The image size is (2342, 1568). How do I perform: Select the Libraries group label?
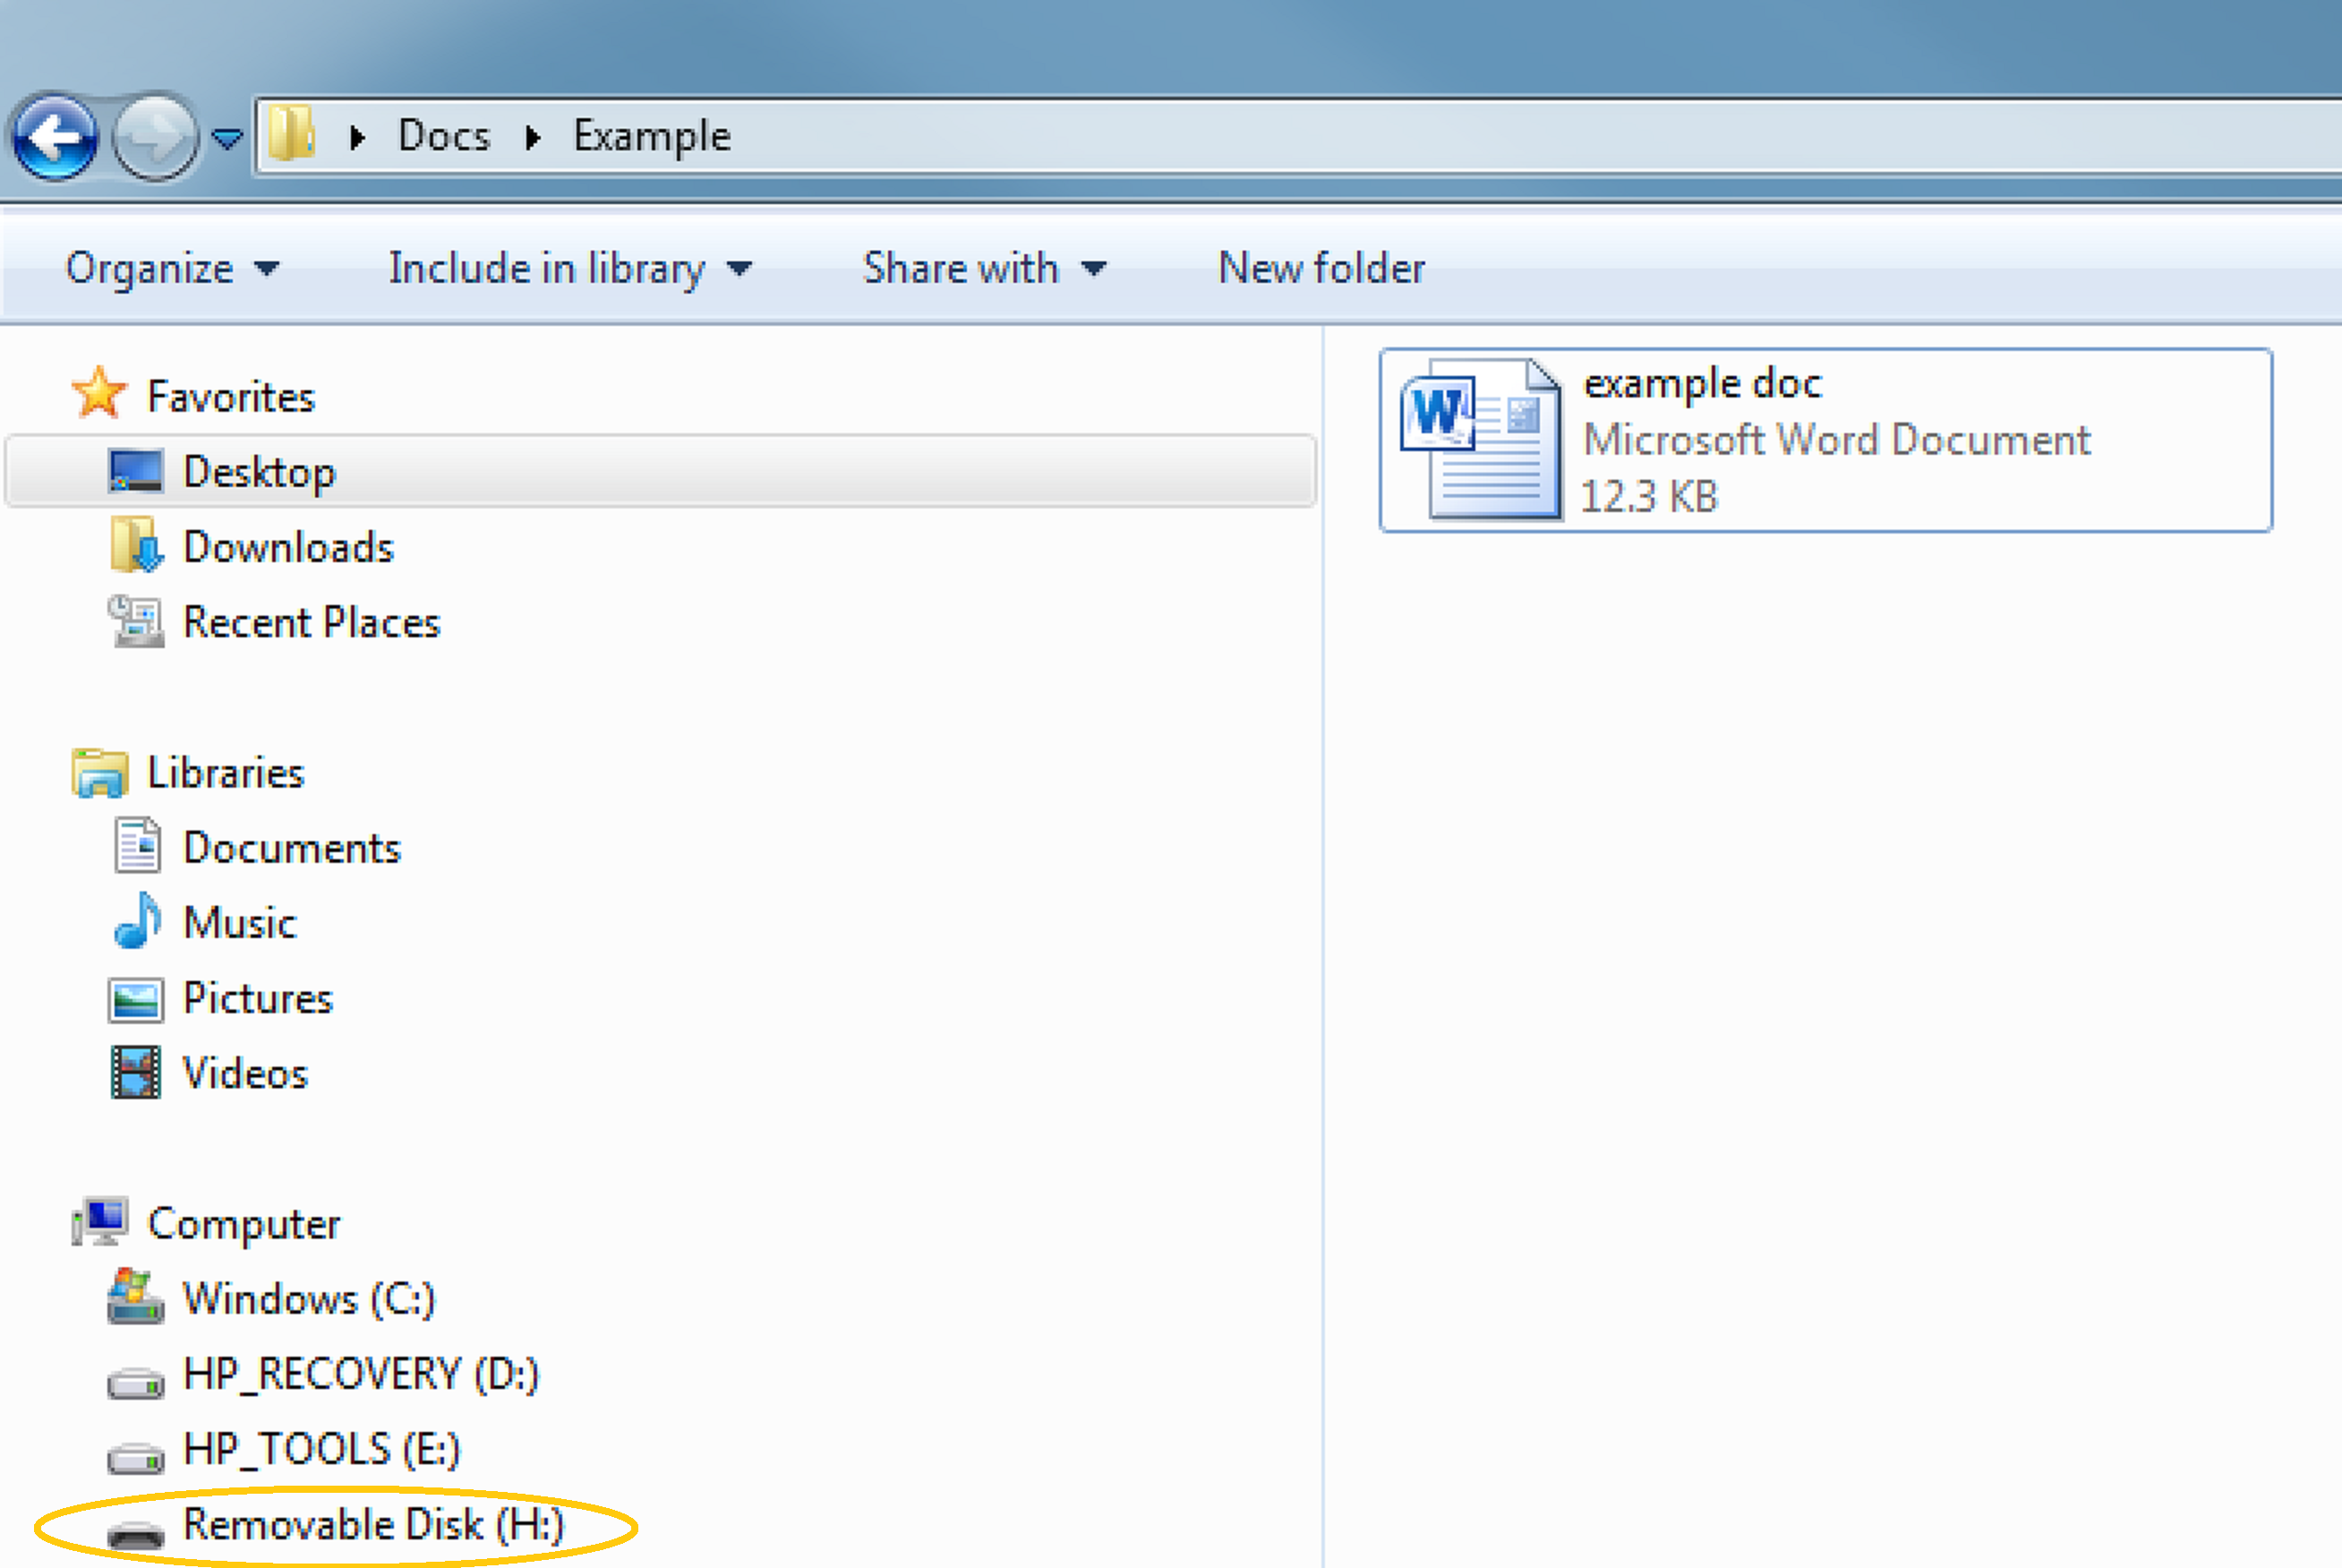[x=225, y=773]
